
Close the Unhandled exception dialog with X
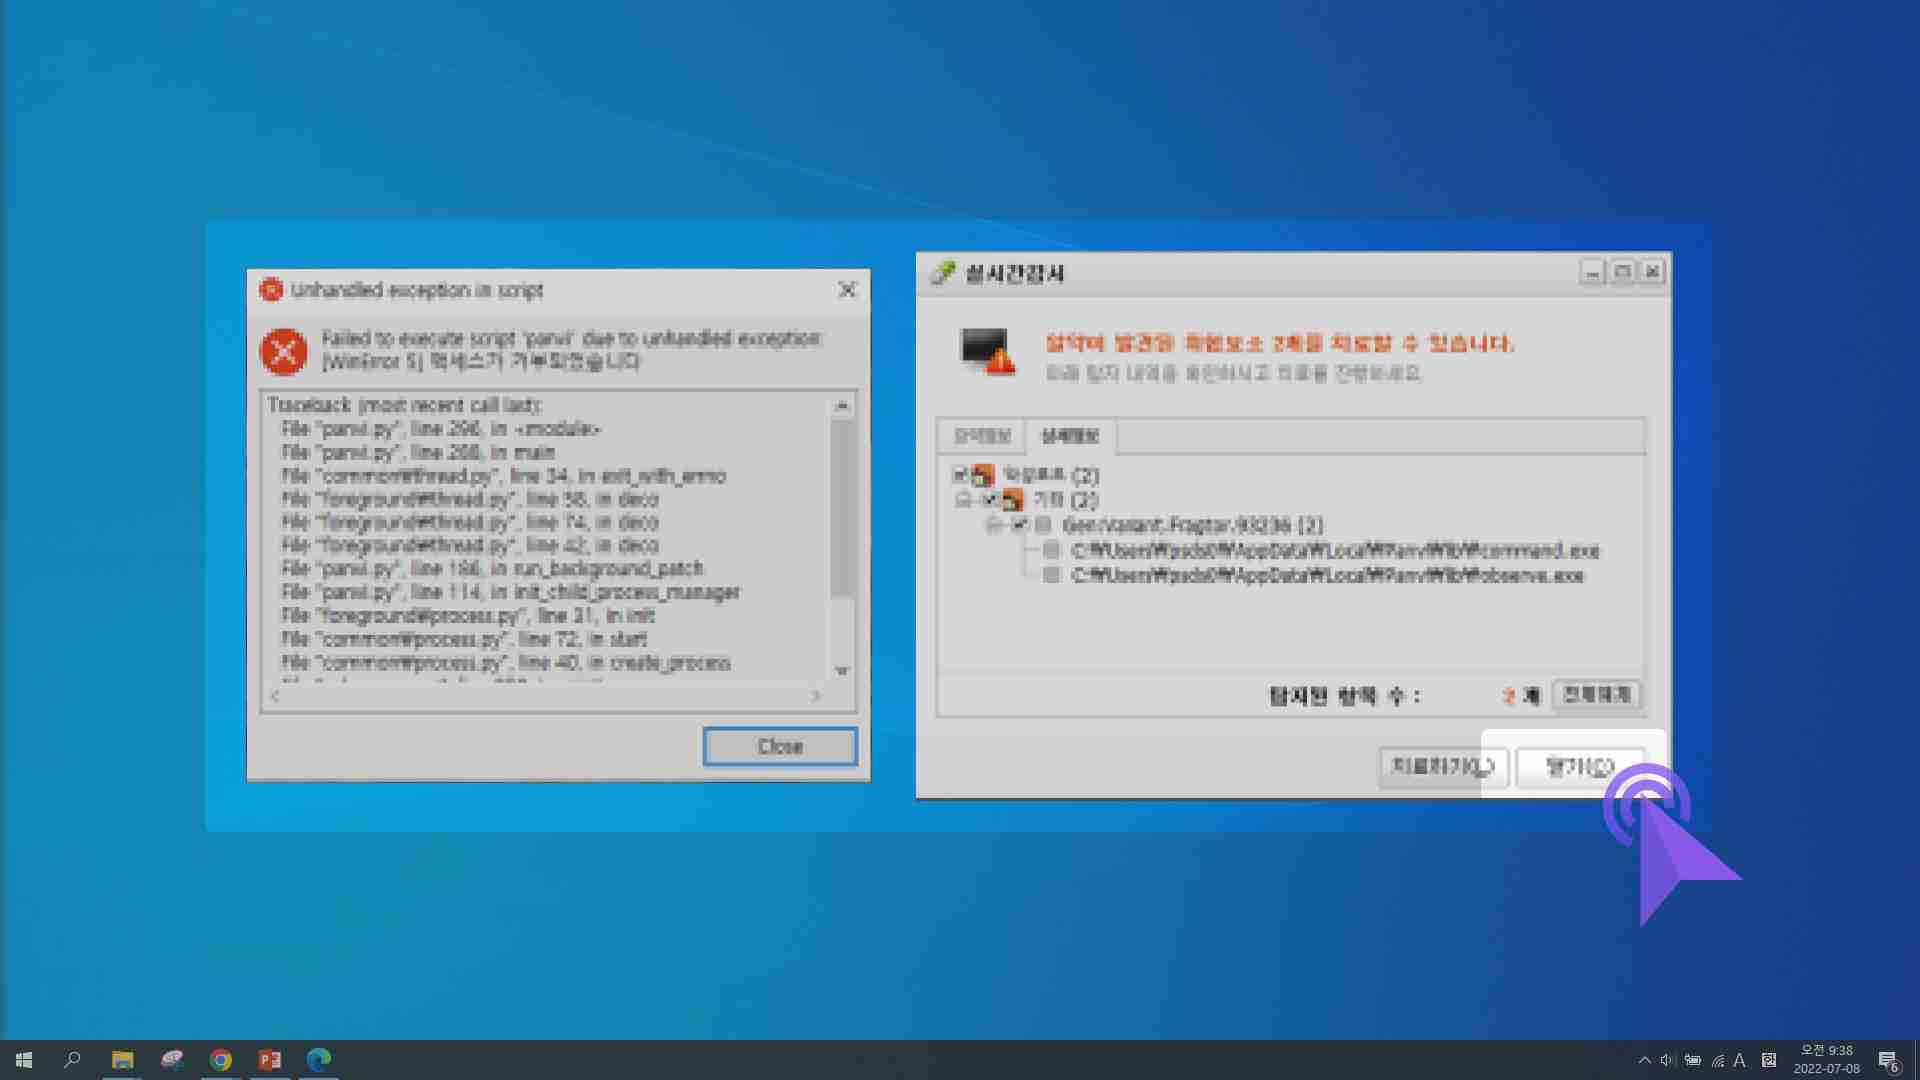point(847,290)
